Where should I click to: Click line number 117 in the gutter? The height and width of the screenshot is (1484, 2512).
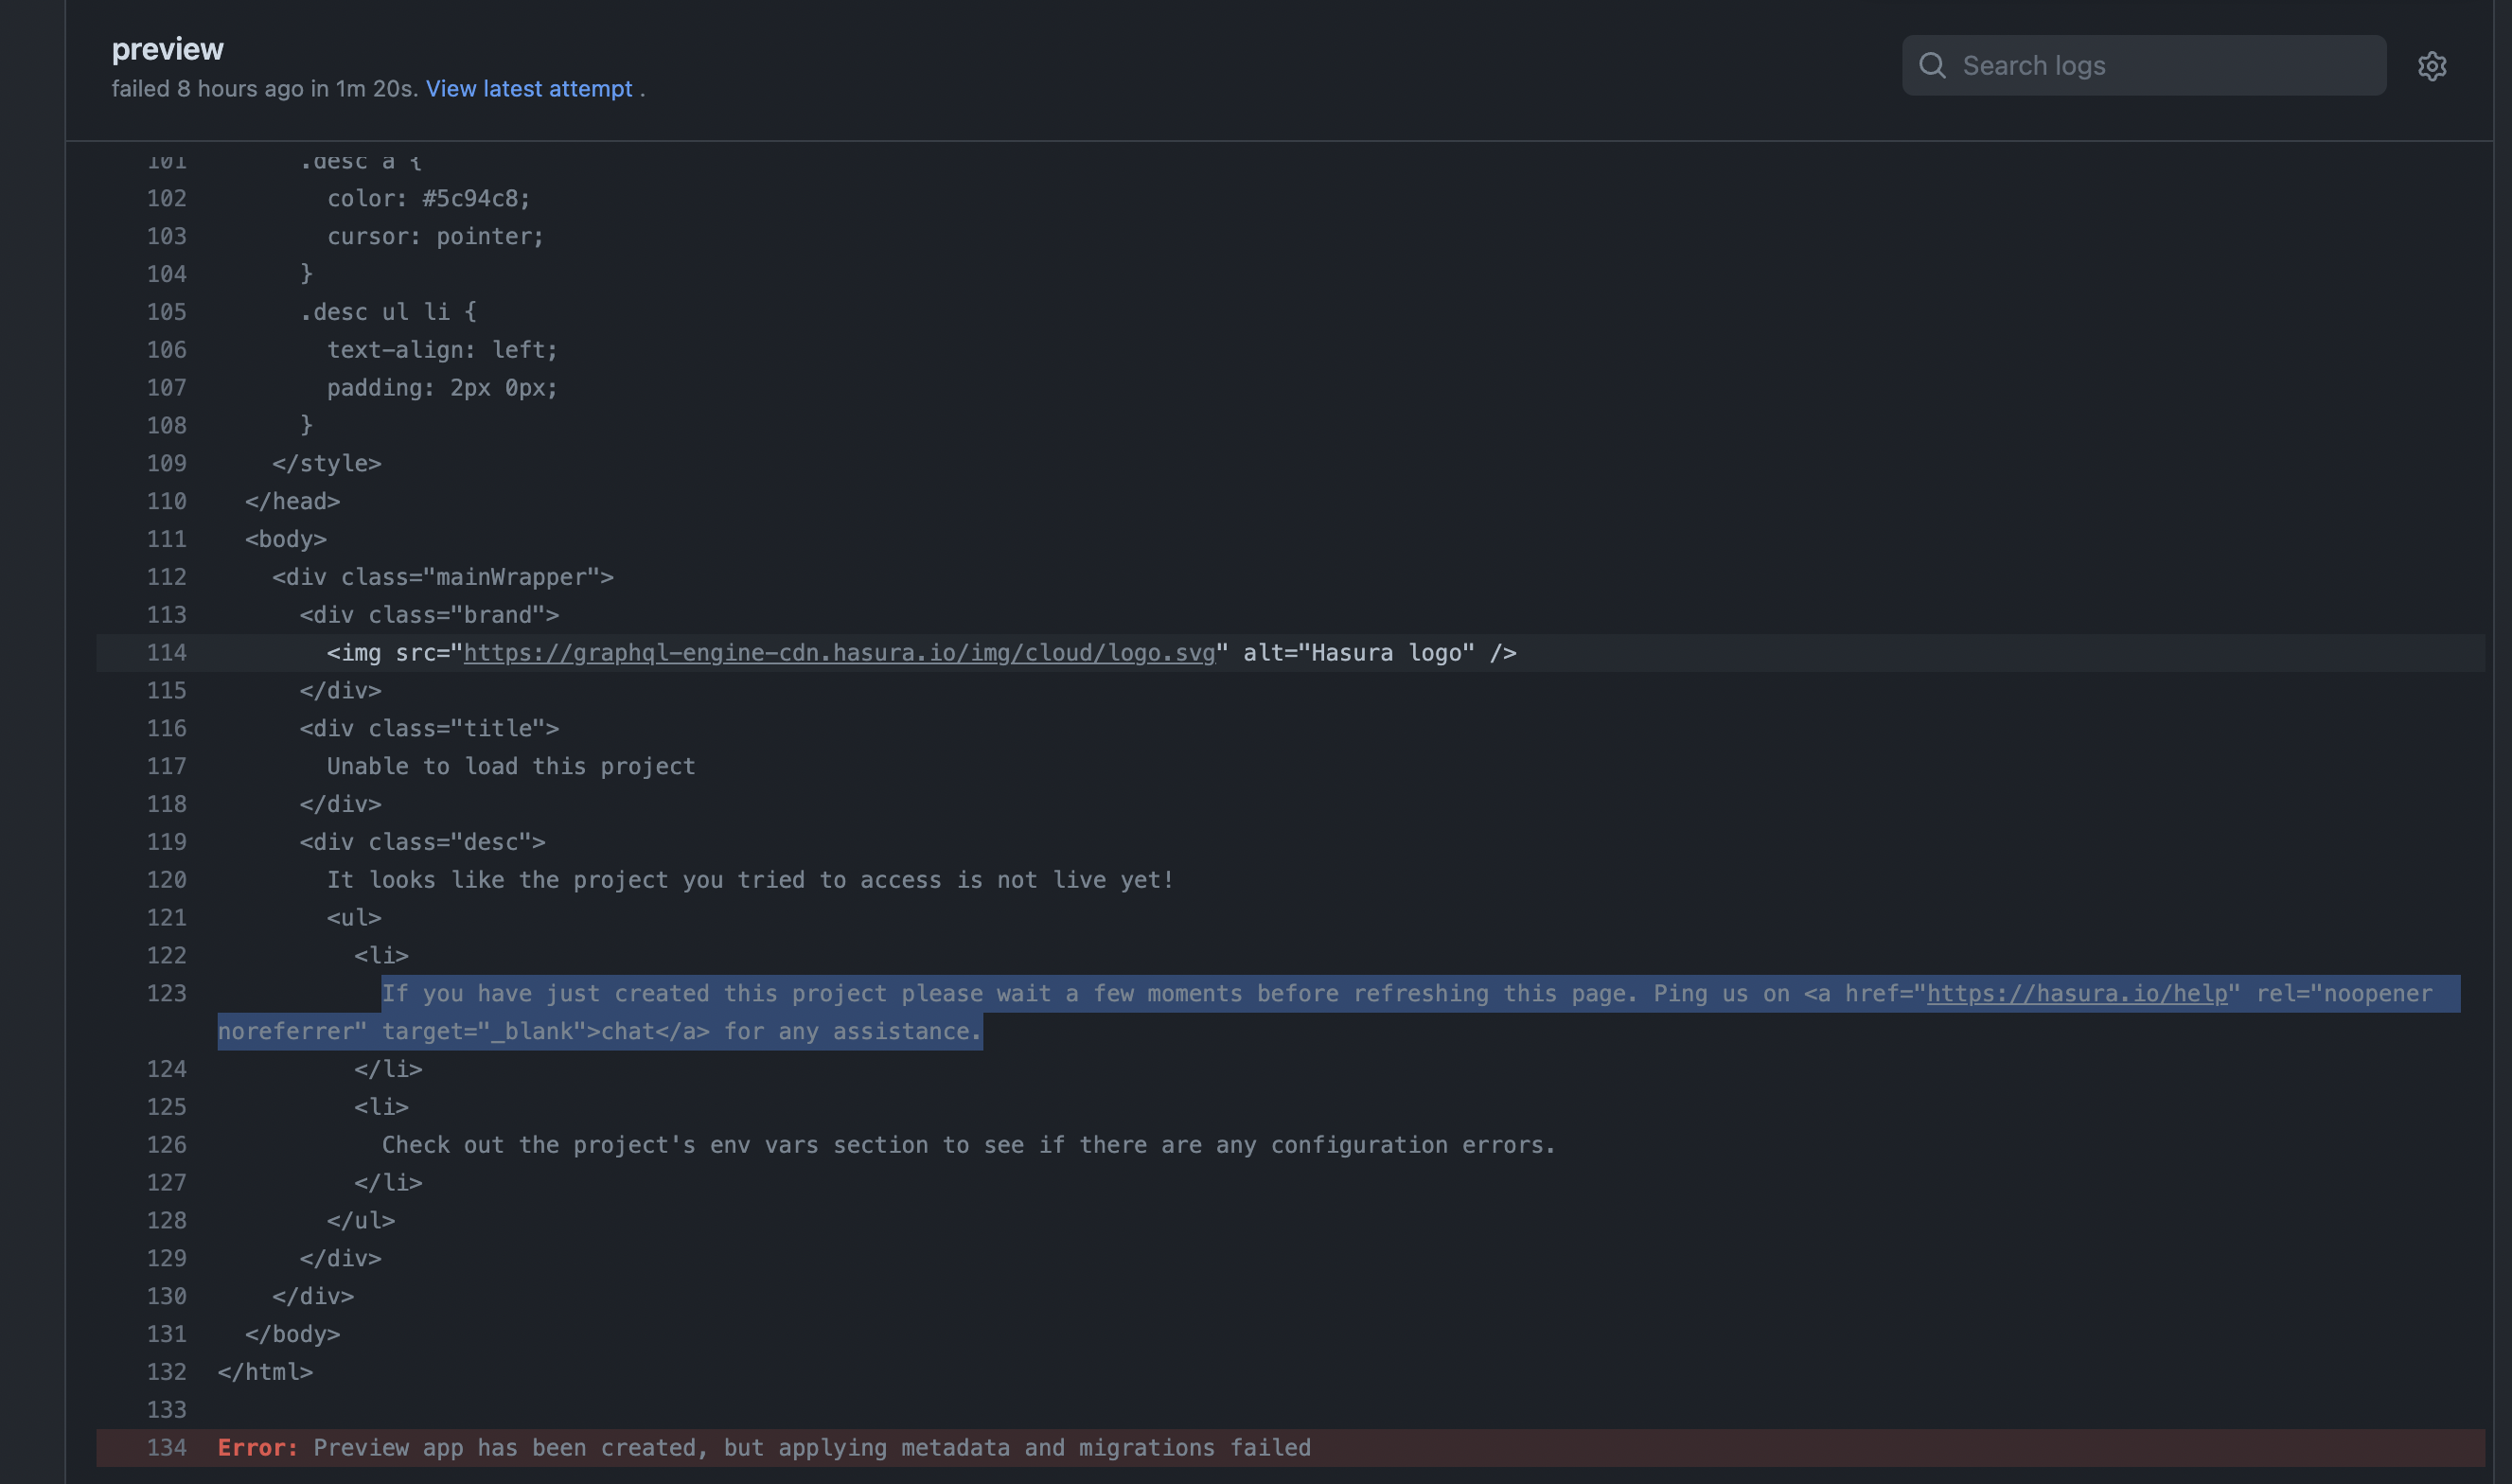pyautogui.click(x=166, y=767)
